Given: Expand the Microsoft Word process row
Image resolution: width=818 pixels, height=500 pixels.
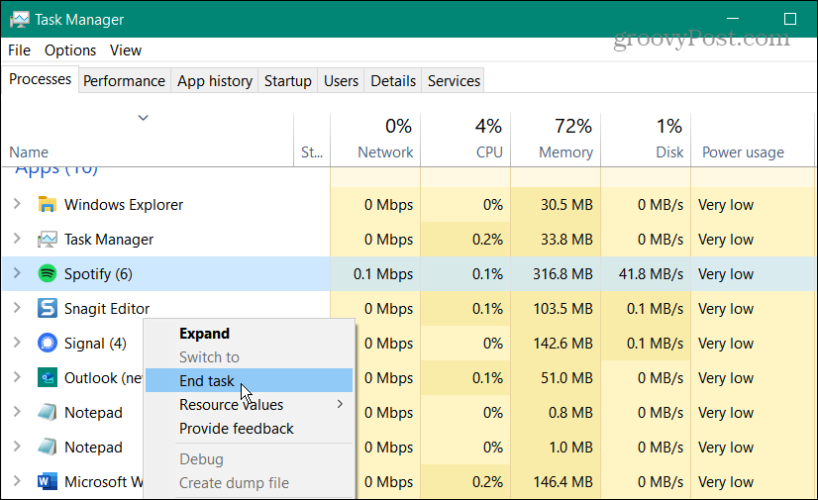Looking at the screenshot, I should [x=17, y=481].
